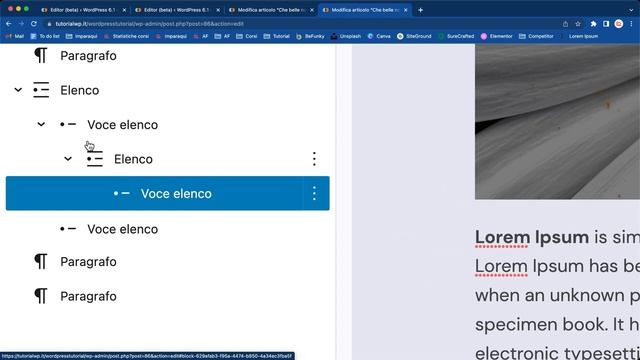The height and width of the screenshot is (360, 640).
Task: Select the grayscale image block in editor
Action: coord(557,122)
